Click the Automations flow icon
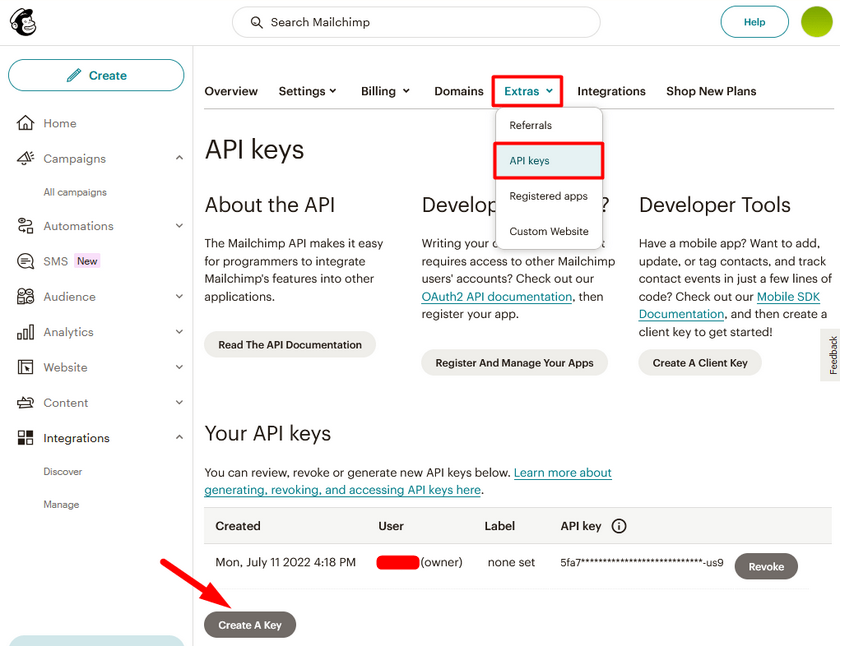Viewport: 847px width, 646px height. [25, 226]
